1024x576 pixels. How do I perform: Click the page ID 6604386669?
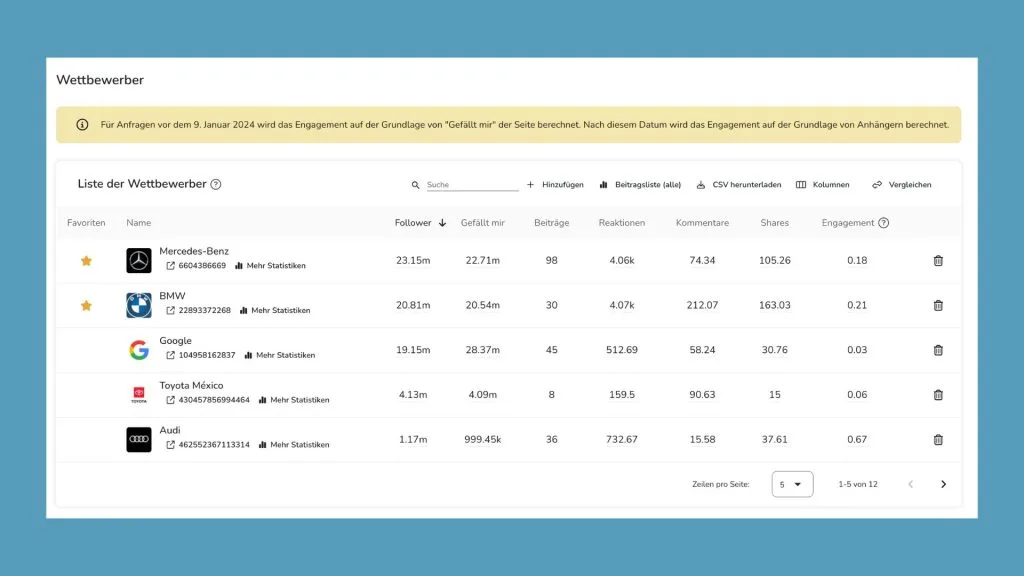[x=202, y=266]
